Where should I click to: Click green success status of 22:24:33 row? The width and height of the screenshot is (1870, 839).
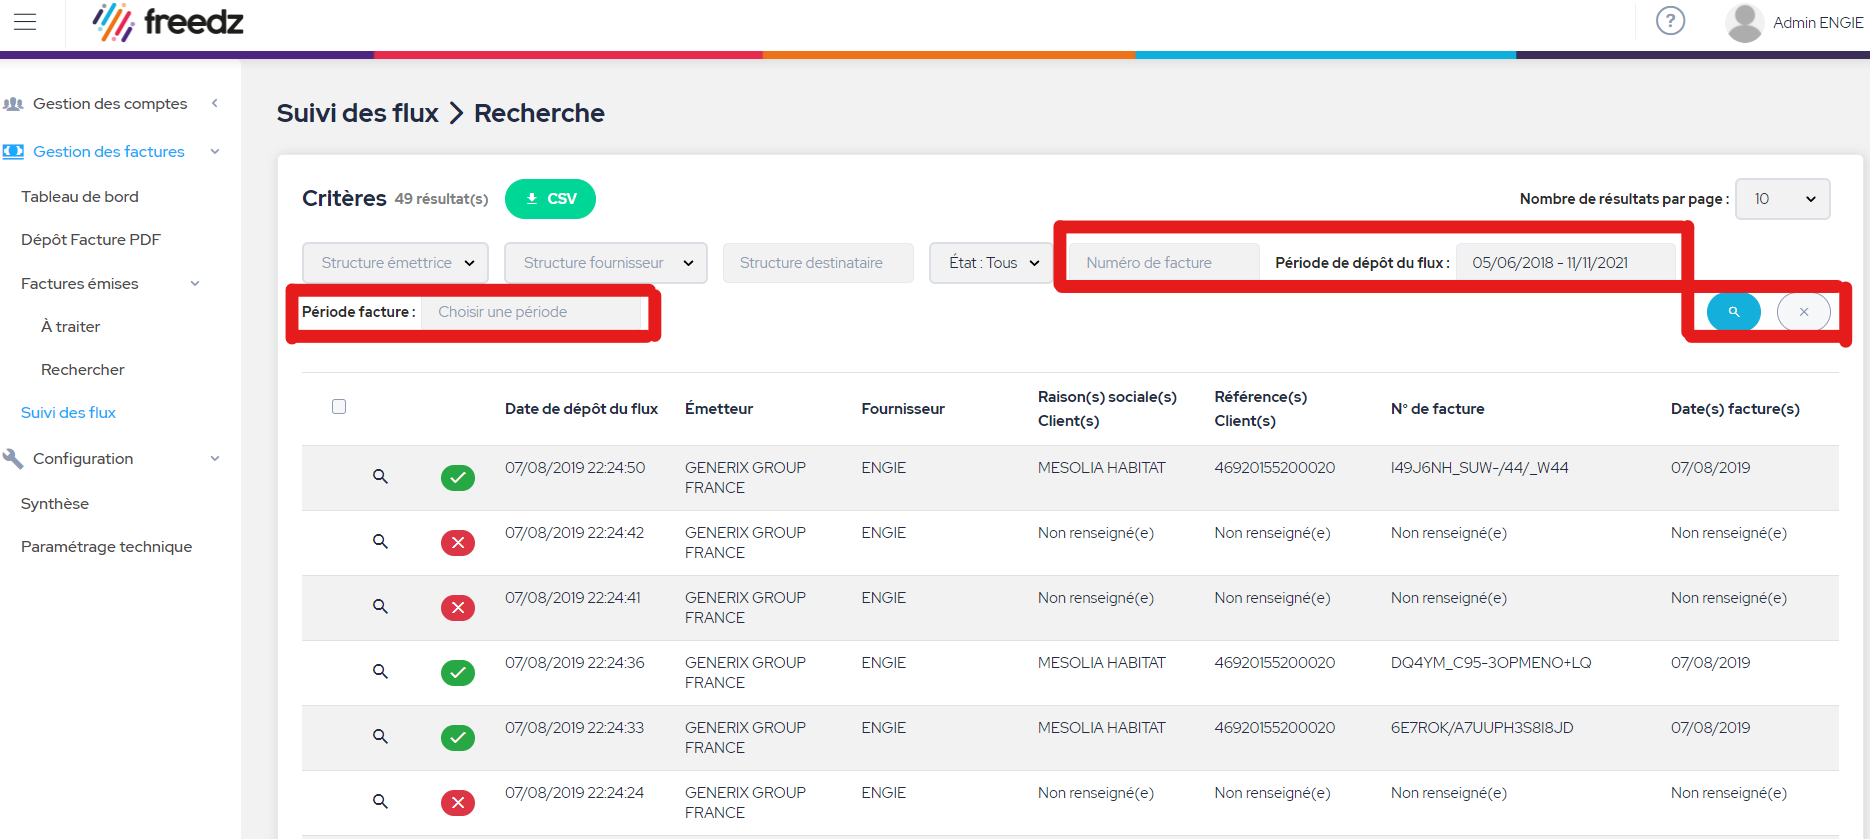458,738
